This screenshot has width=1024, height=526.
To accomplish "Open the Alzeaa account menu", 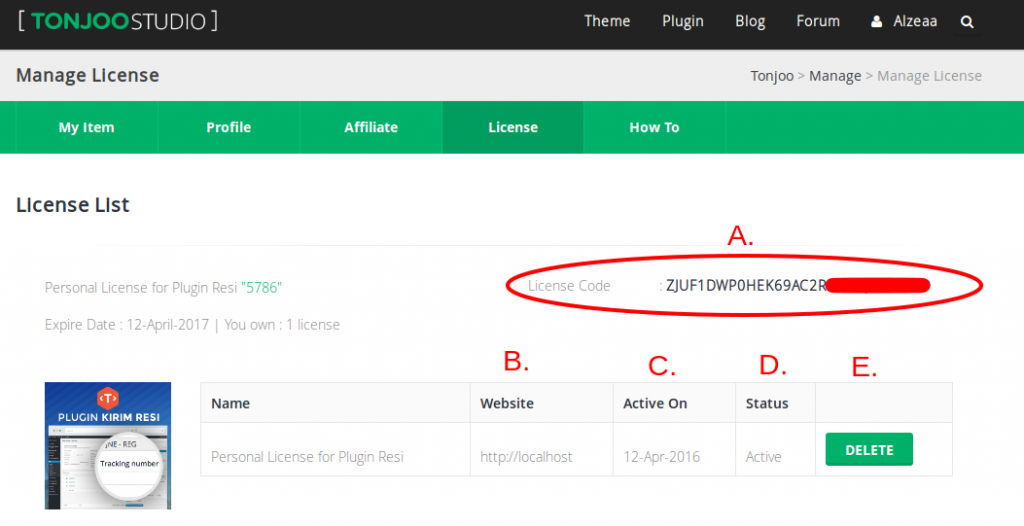I will point(915,21).
